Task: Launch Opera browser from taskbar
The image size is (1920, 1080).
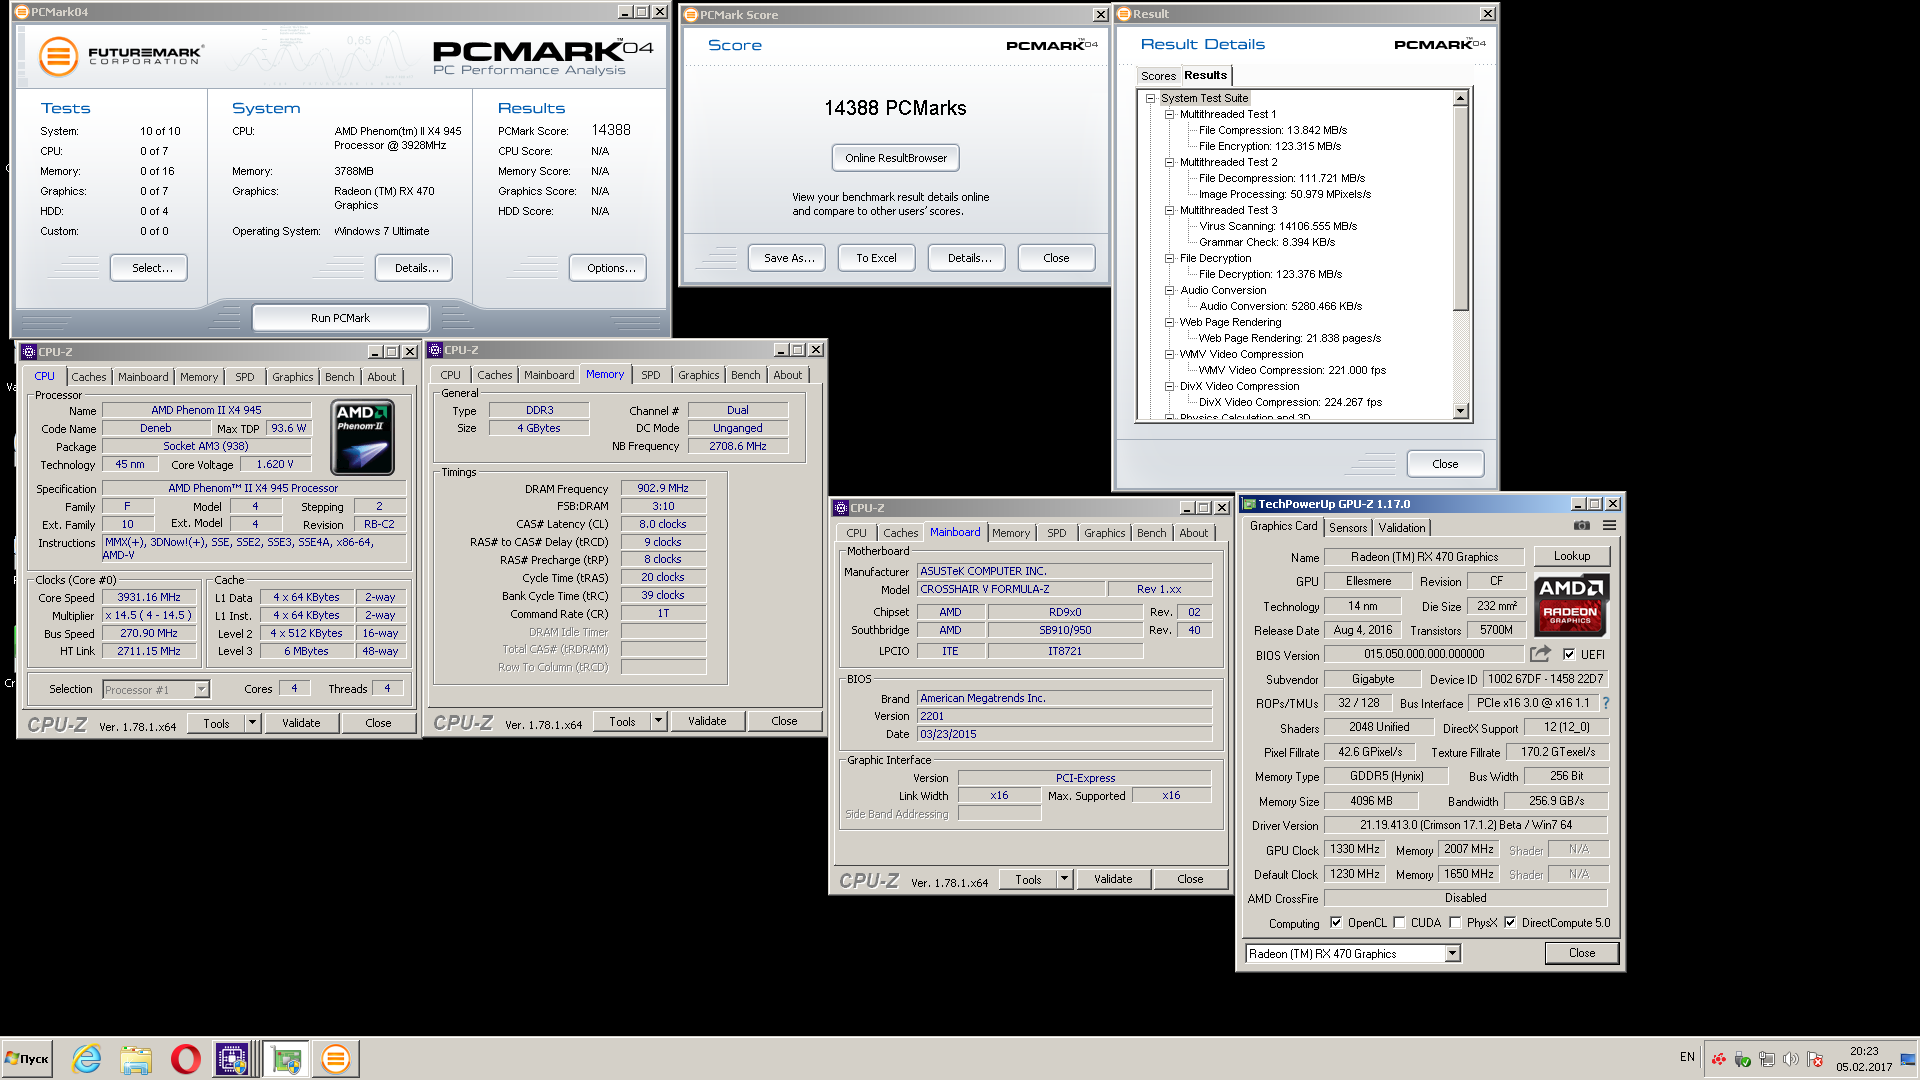Action: point(185,1059)
